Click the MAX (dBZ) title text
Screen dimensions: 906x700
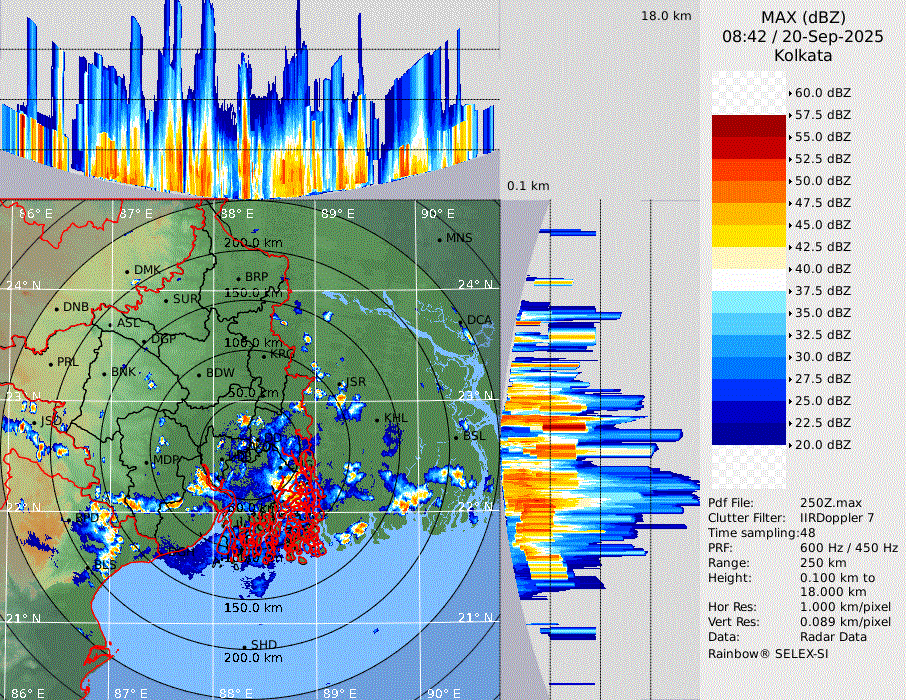(x=802, y=17)
